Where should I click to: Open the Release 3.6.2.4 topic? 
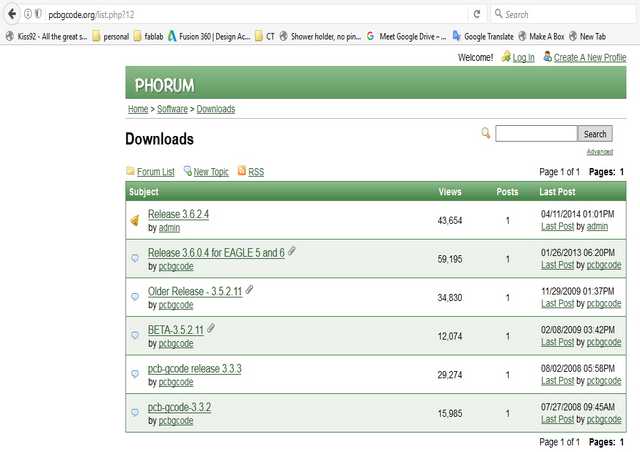[x=178, y=214]
